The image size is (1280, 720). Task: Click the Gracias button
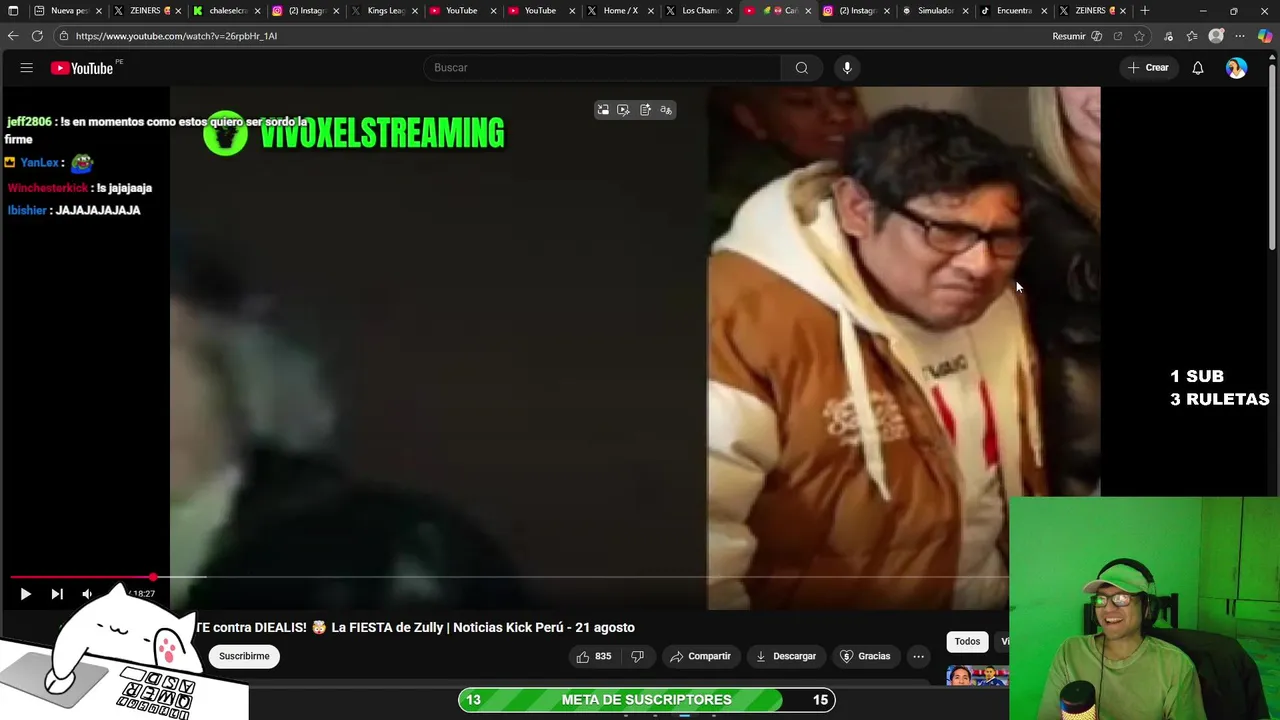pyautogui.click(x=865, y=656)
